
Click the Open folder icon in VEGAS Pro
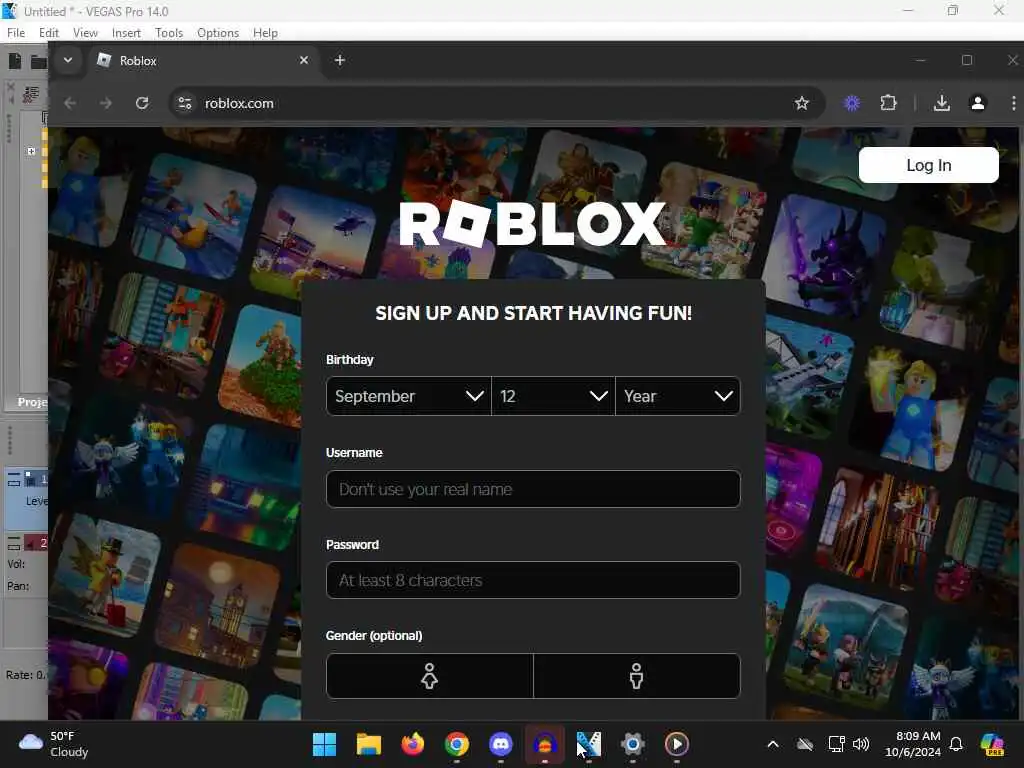[x=39, y=62]
